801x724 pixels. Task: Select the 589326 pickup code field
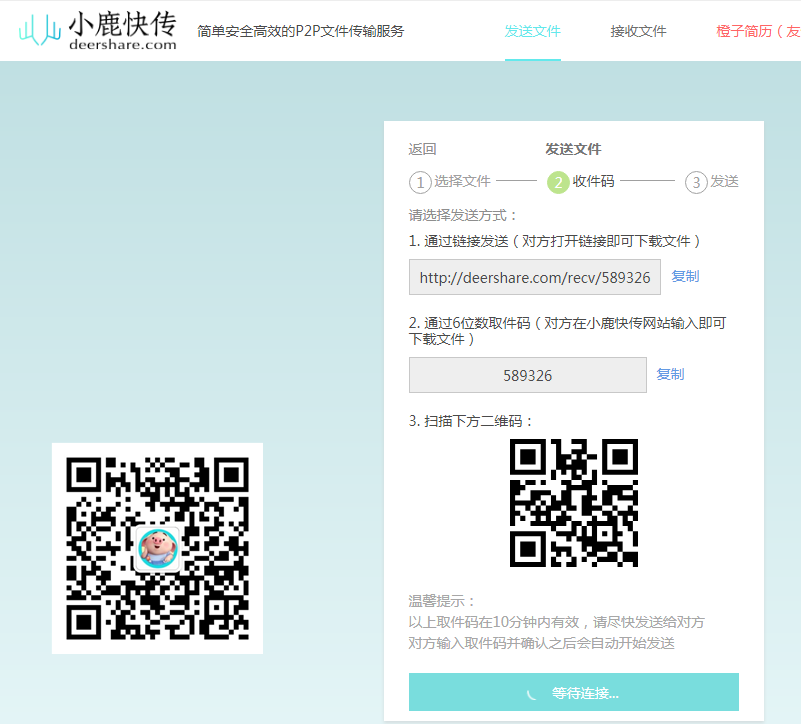pyautogui.click(x=527, y=375)
